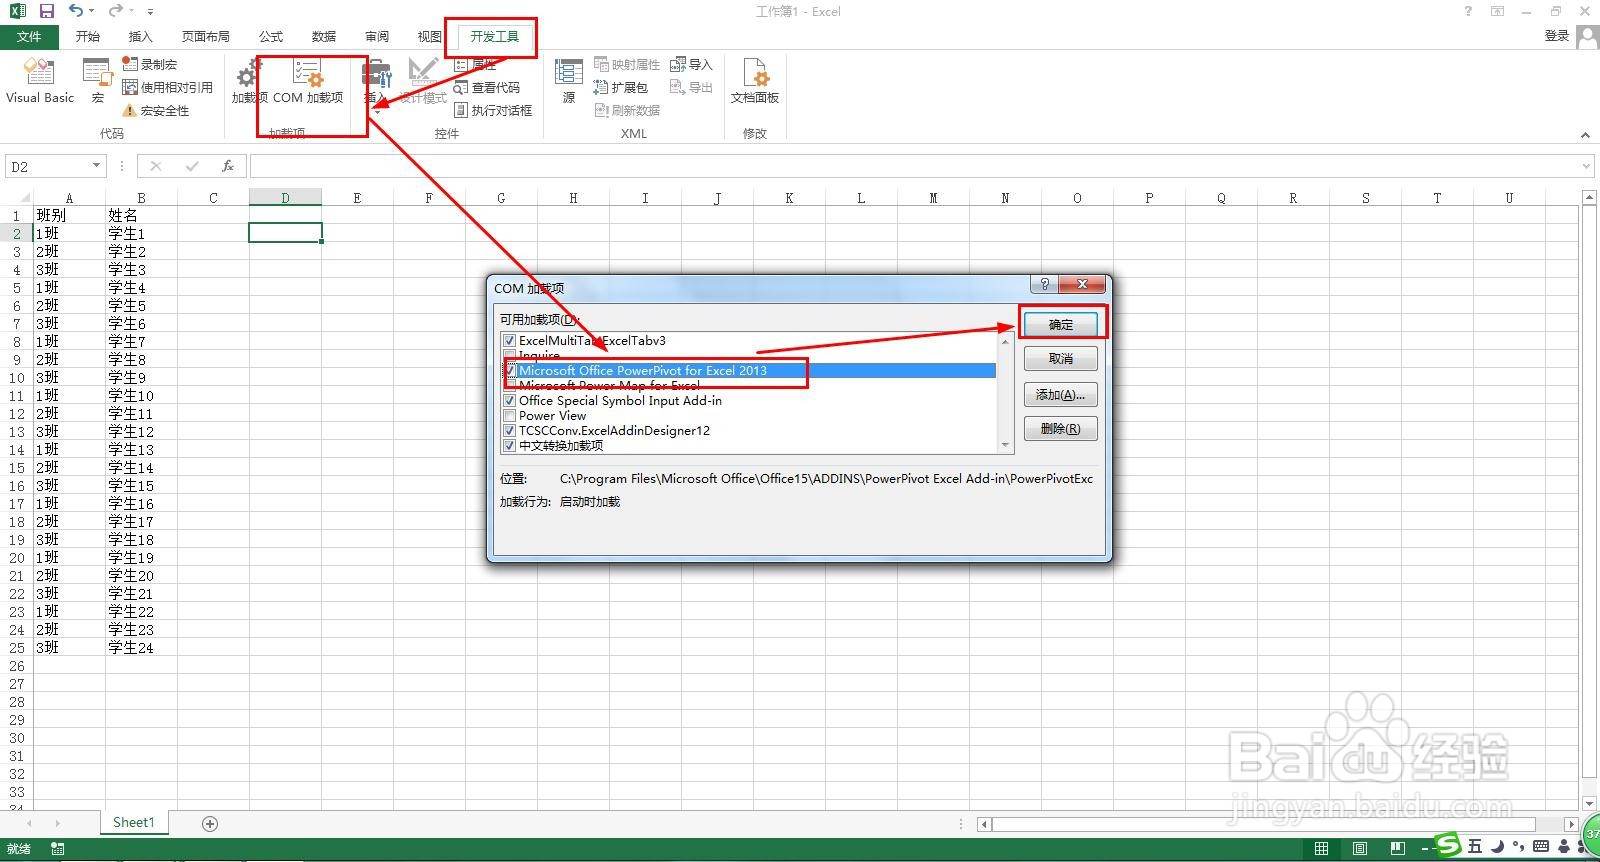The width and height of the screenshot is (1600, 862).
Task: Select cell A1 containing 班别
Action: coord(69,215)
